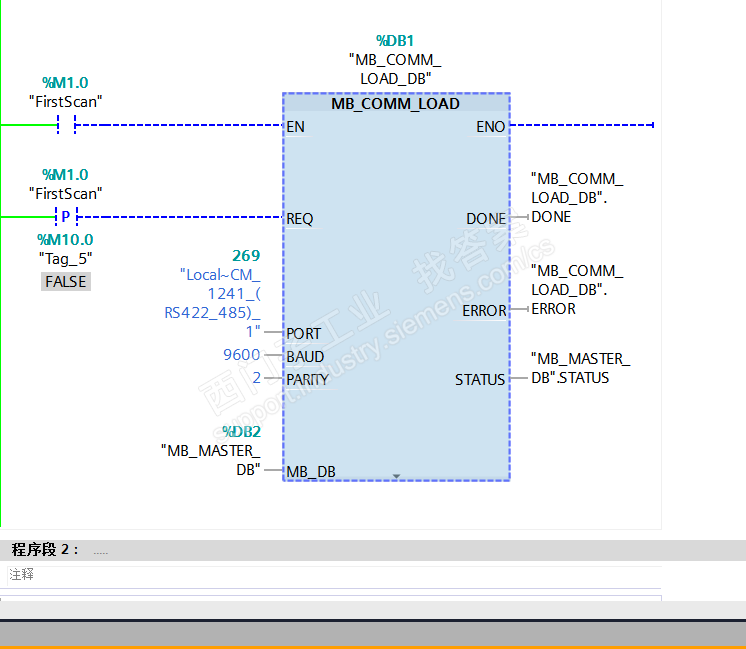The height and width of the screenshot is (649, 746).
Task: Click the "FirstScan" tag name above P contact
Action: click(66, 194)
